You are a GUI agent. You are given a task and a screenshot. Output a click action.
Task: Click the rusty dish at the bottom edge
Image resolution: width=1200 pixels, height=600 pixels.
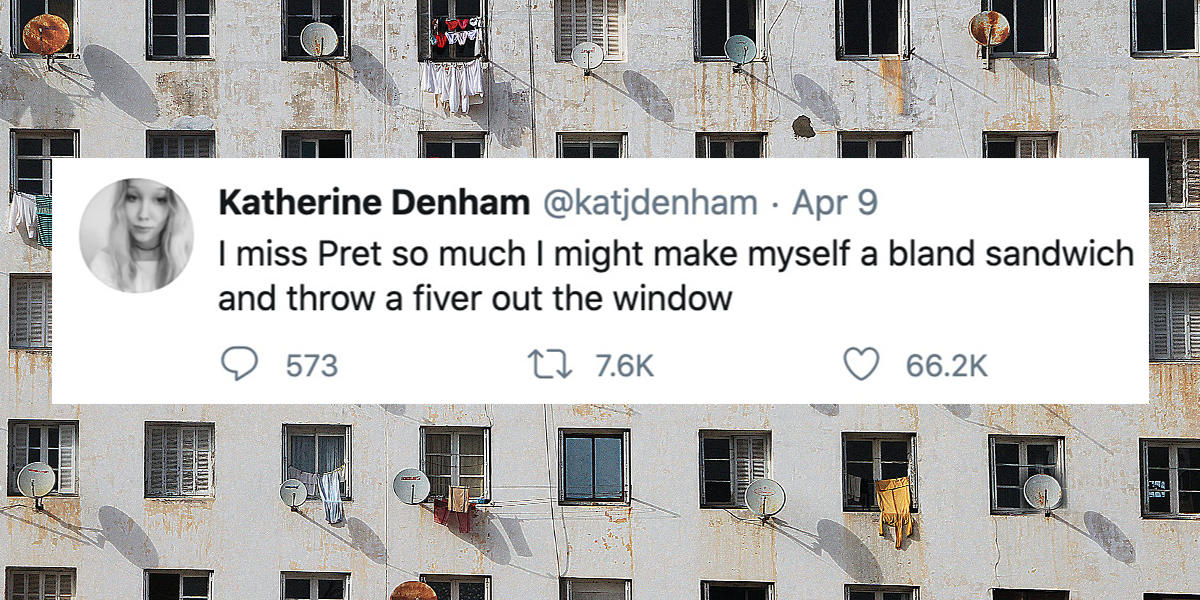413,591
